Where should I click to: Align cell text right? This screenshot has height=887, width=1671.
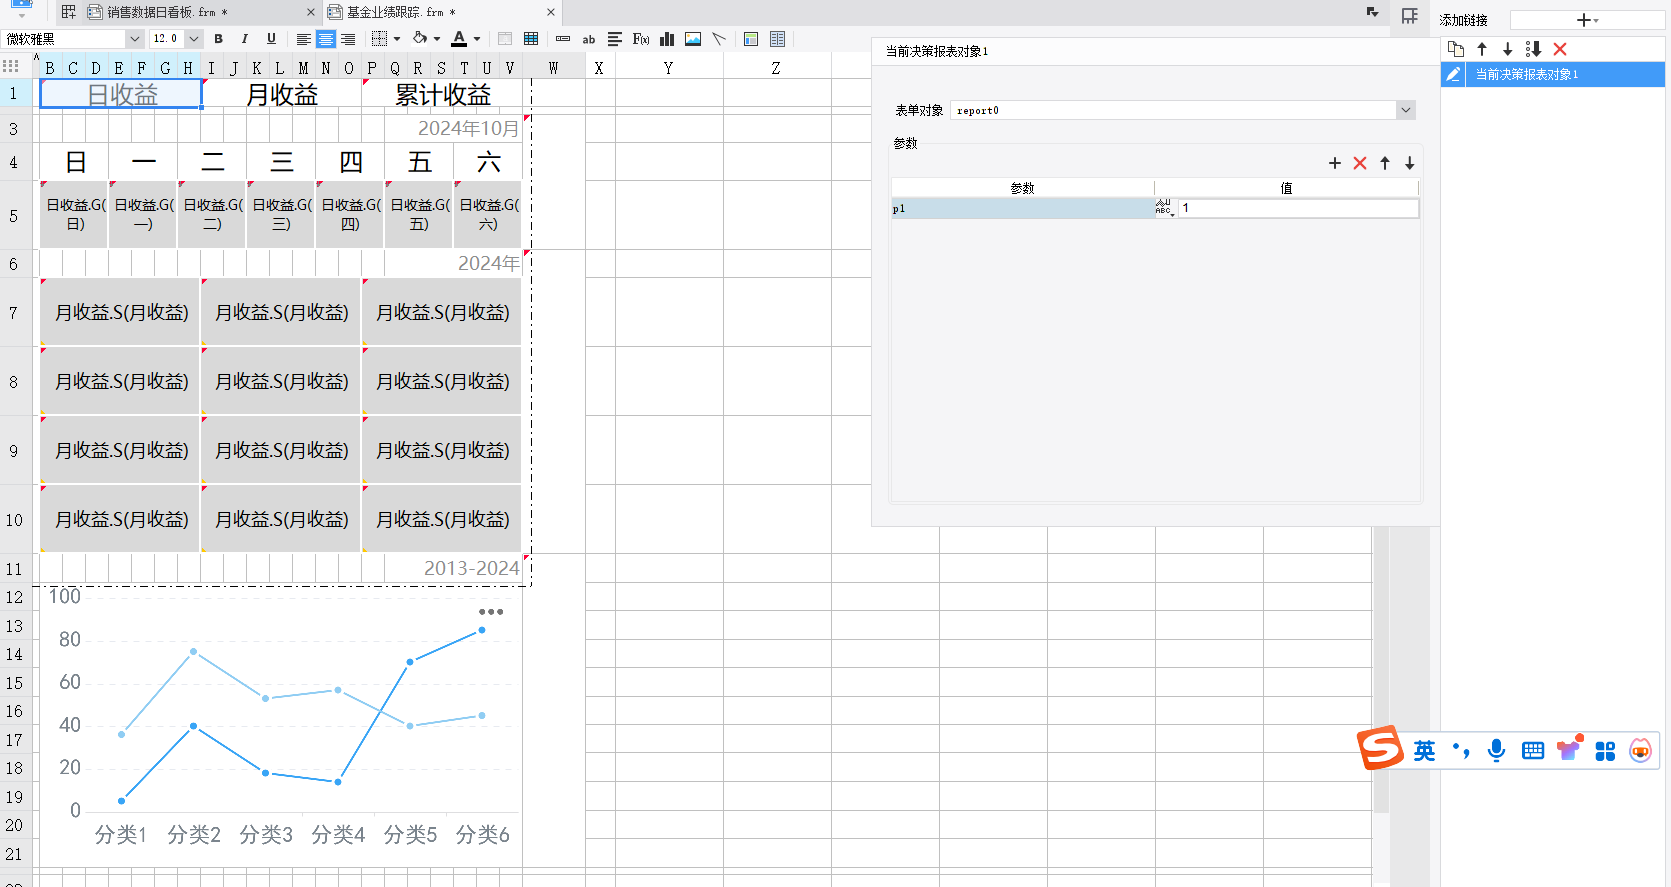coord(348,39)
